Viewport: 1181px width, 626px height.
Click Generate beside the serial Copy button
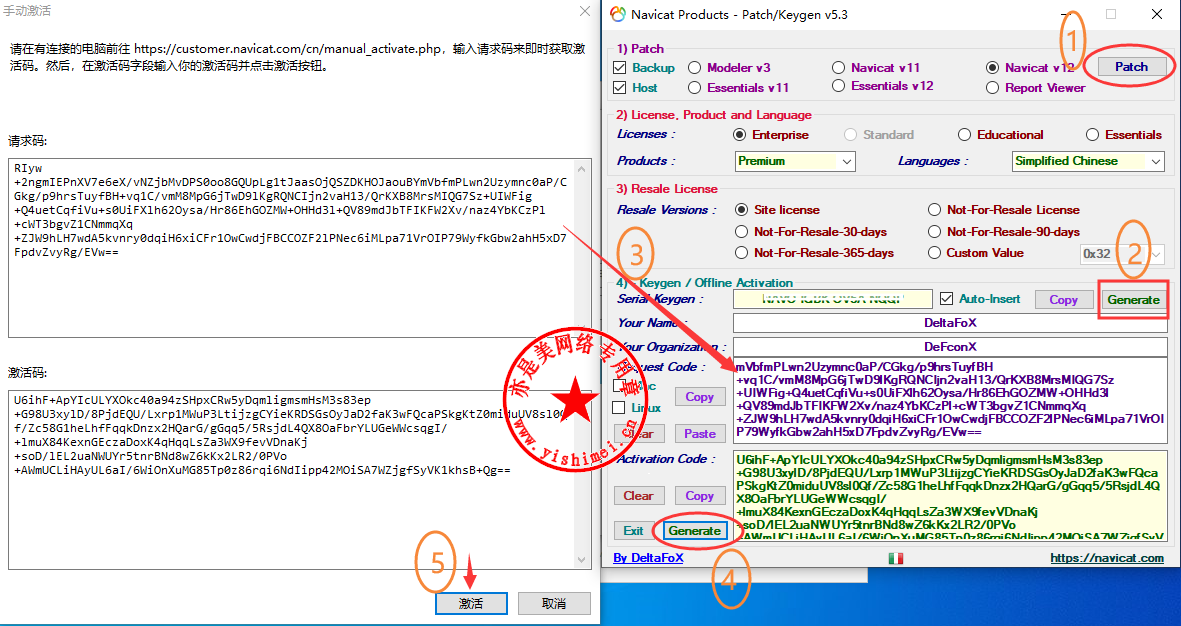coord(1133,300)
